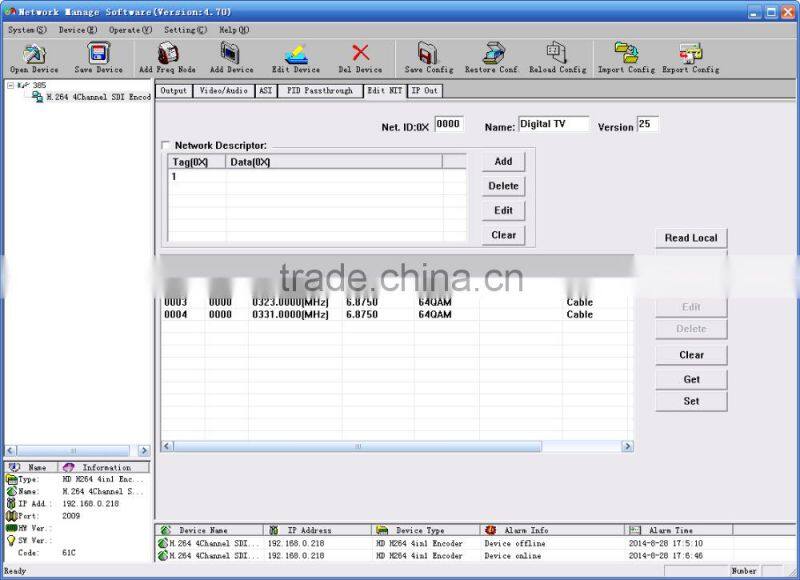This screenshot has height=580, width=800.
Task: Open the System menu
Action: (21, 29)
